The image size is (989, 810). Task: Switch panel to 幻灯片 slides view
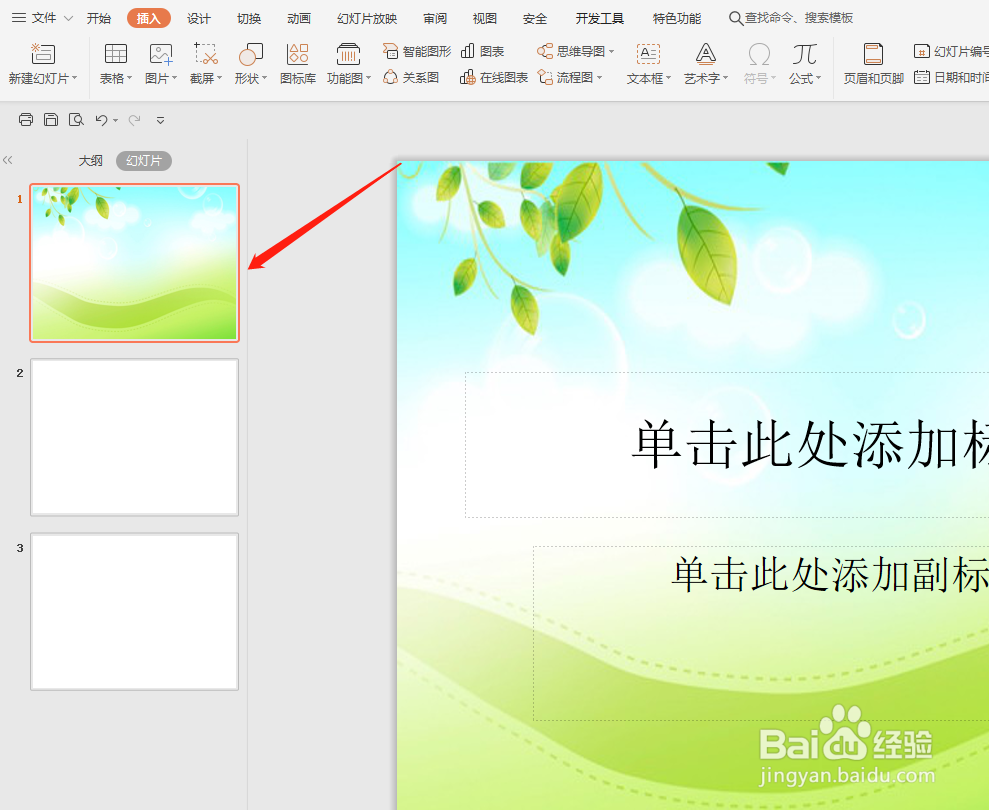tap(144, 161)
